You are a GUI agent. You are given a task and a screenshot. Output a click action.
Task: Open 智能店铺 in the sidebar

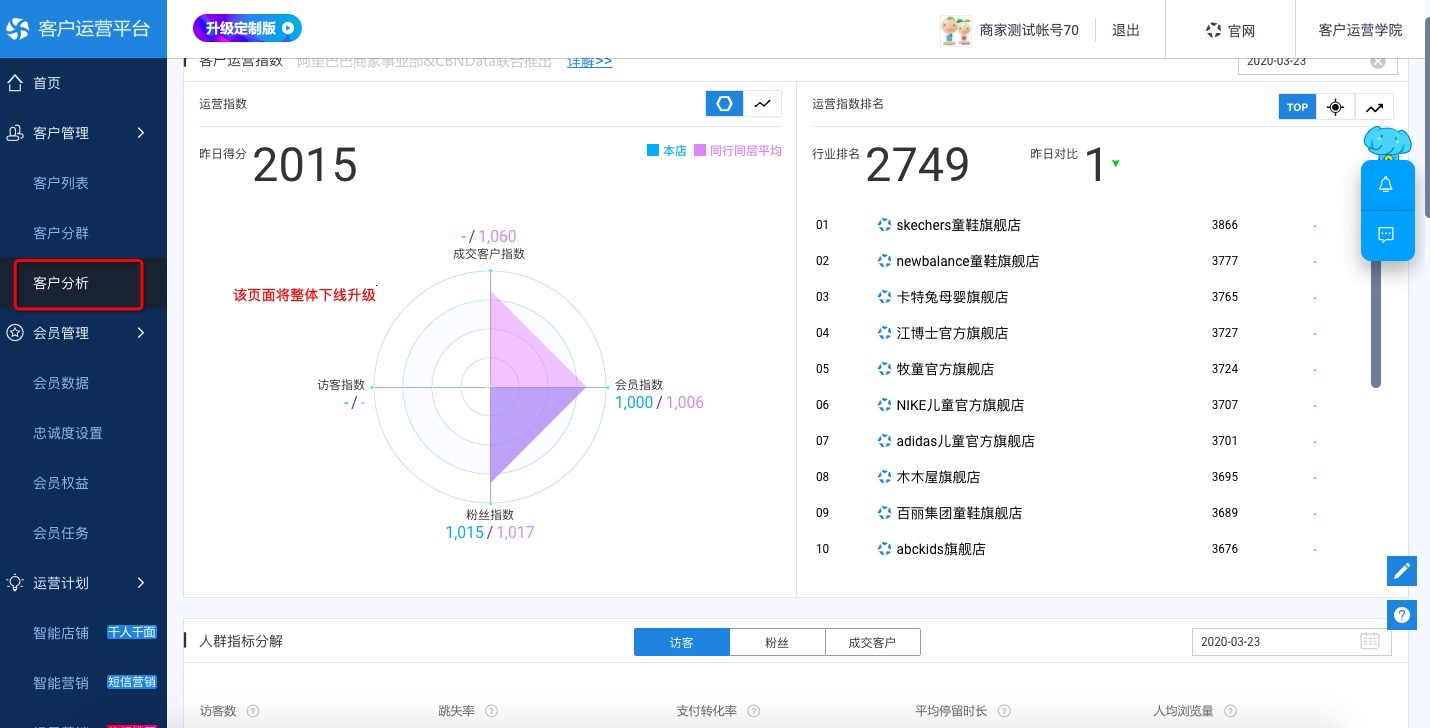point(61,633)
